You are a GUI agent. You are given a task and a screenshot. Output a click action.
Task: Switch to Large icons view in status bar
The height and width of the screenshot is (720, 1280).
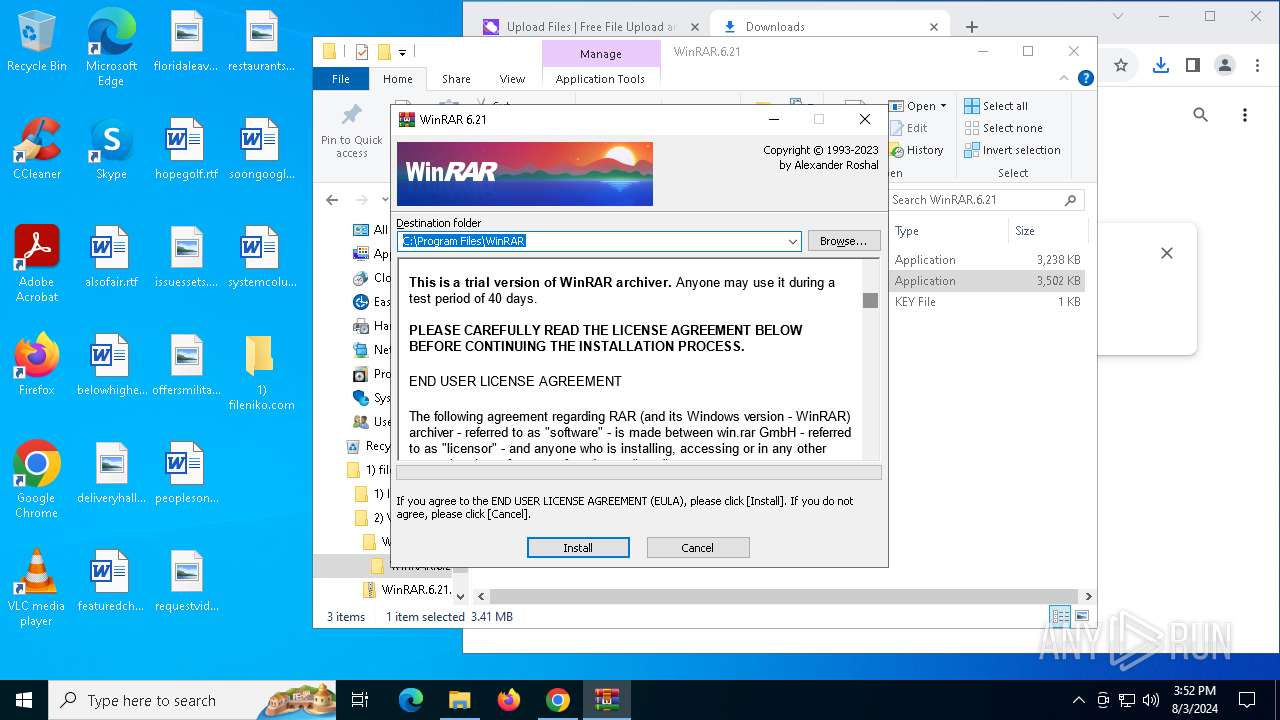1081,617
